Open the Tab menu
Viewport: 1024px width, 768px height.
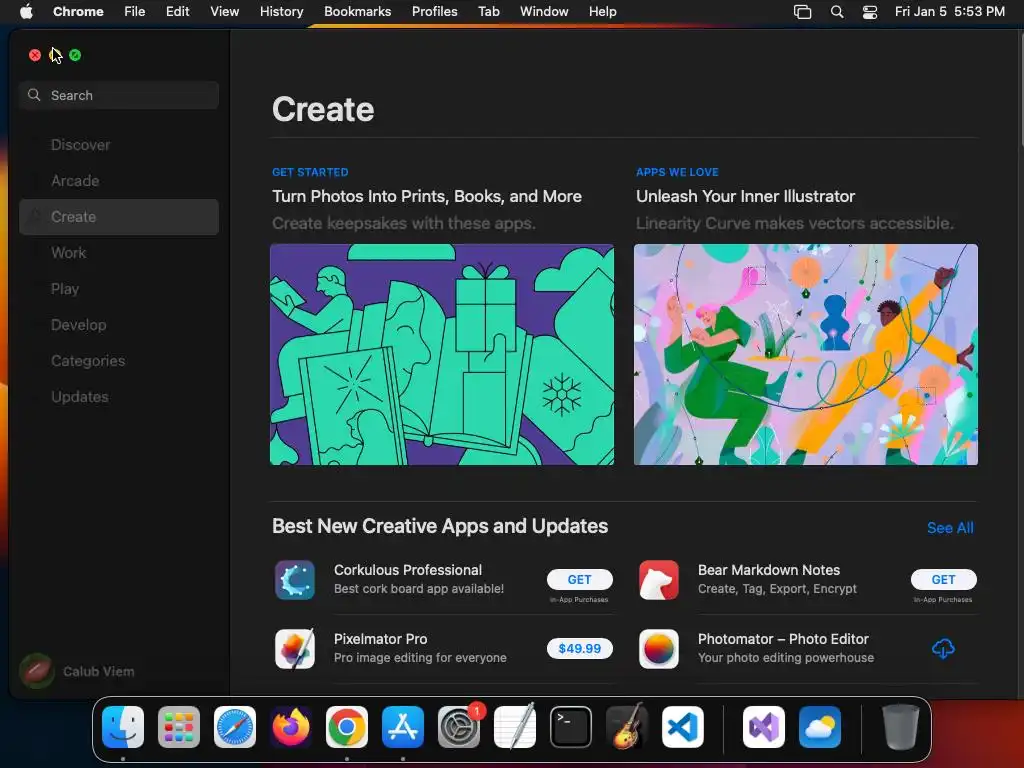[488, 12]
